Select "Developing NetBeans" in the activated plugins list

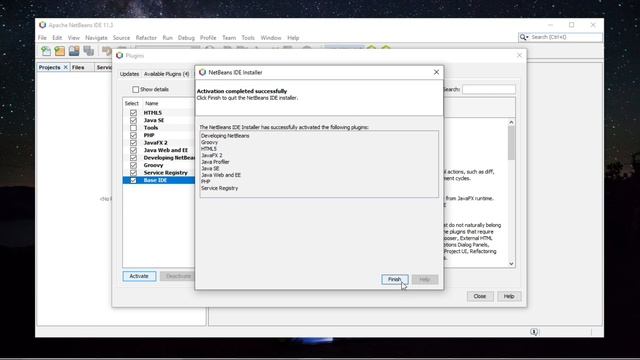[x=225, y=136]
